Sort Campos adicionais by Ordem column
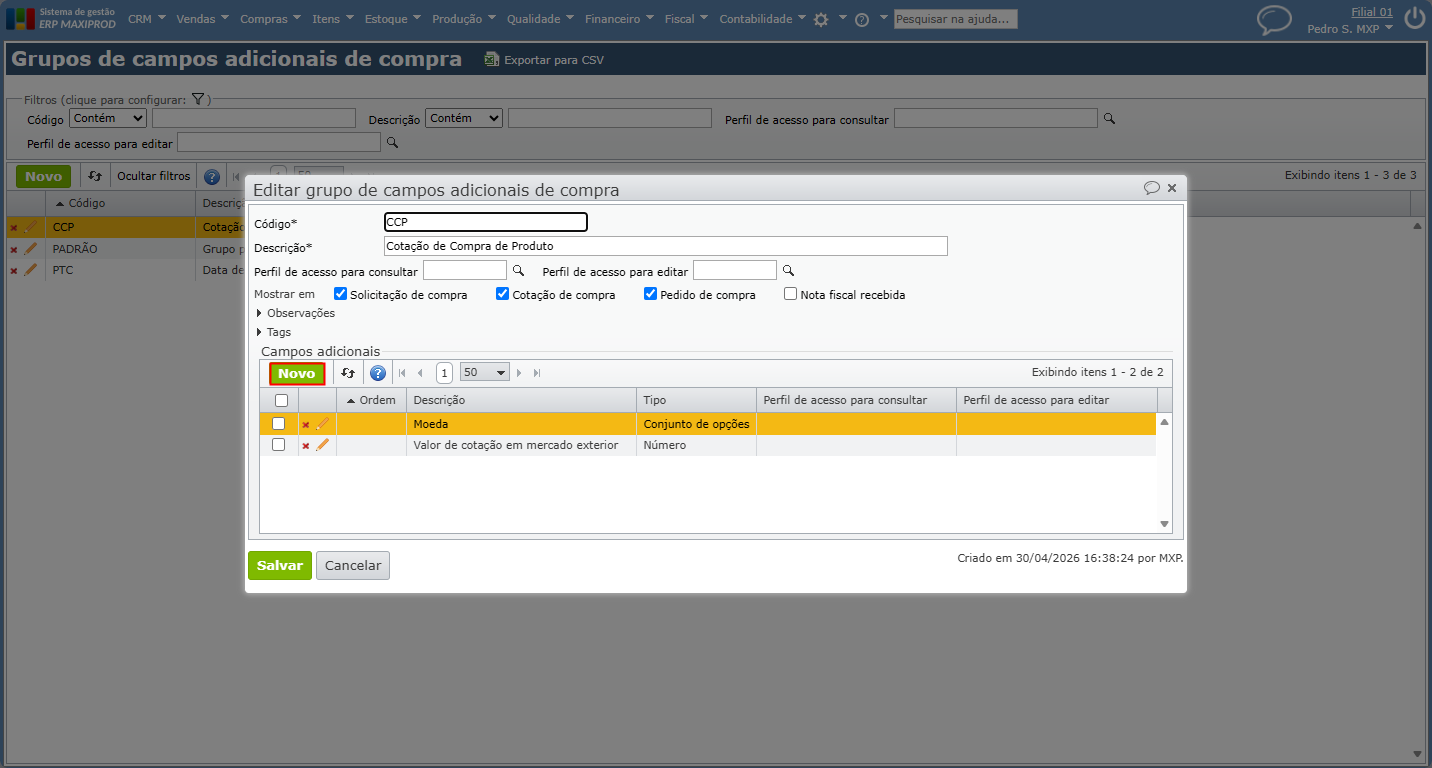This screenshot has width=1432, height=768. [371, 400]
